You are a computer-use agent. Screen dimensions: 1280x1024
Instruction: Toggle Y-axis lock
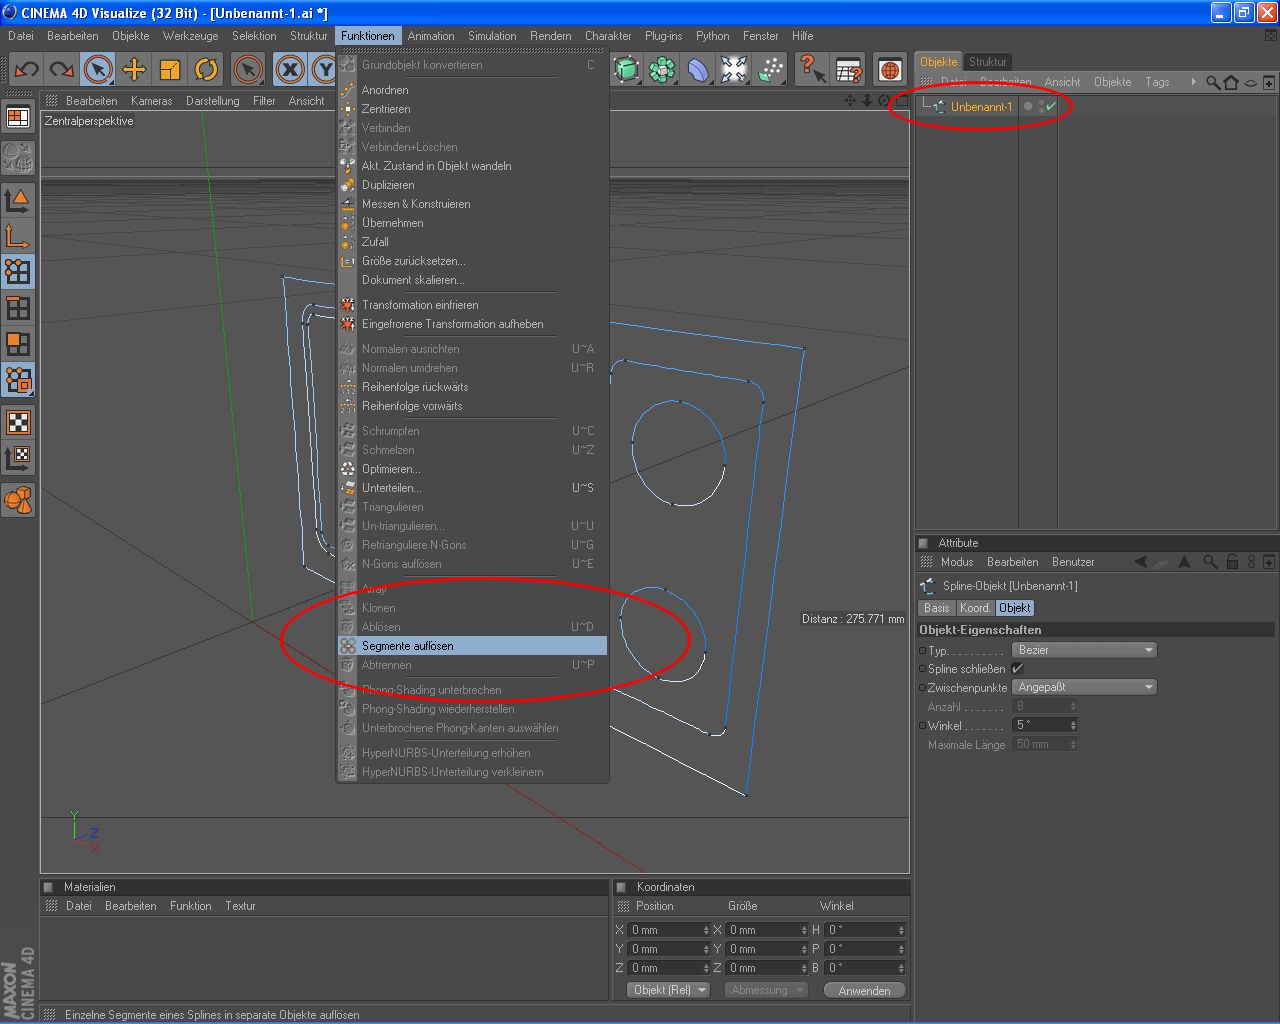(323, 69)
